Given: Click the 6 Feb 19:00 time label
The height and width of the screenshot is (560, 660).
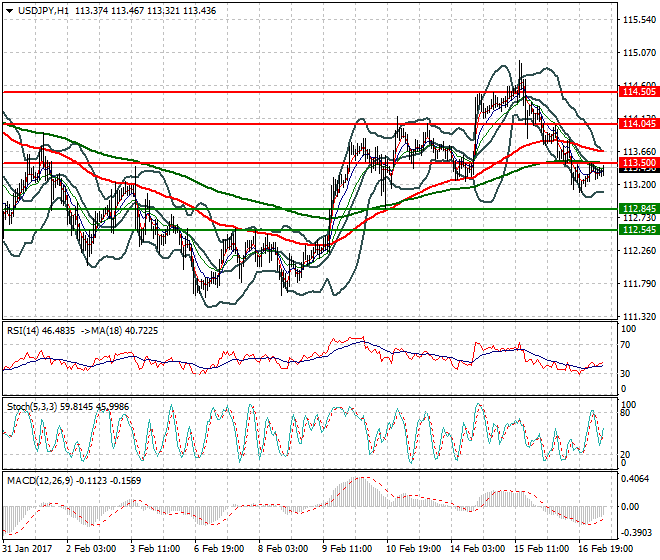Looking at the screenshot, I should (x=219, y=549).
